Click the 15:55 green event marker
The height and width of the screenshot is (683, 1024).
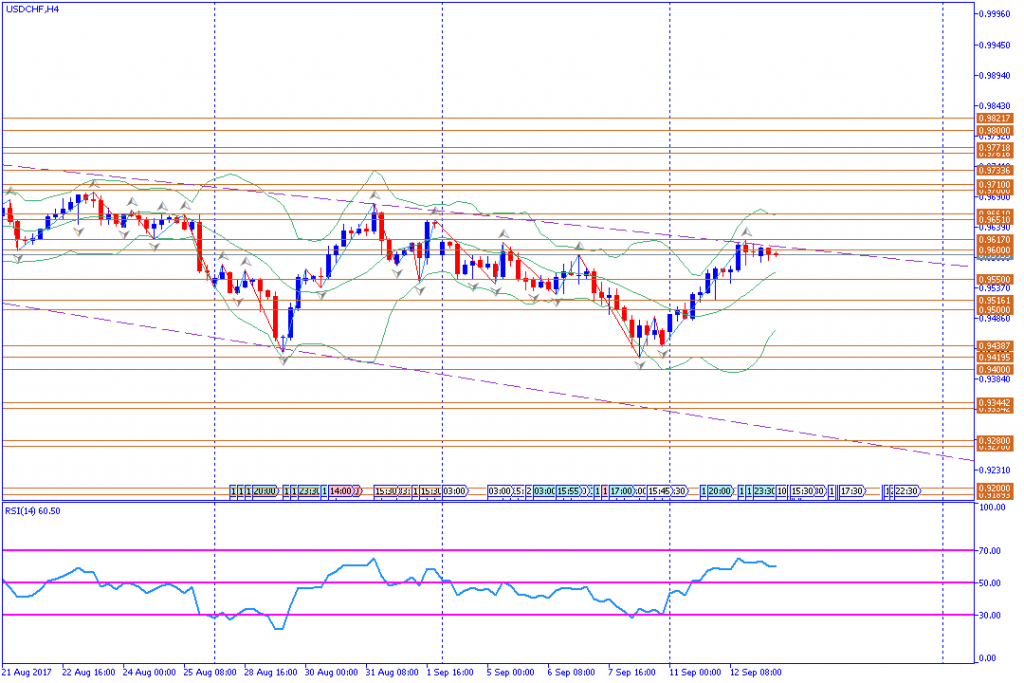[x=569, y=491]
